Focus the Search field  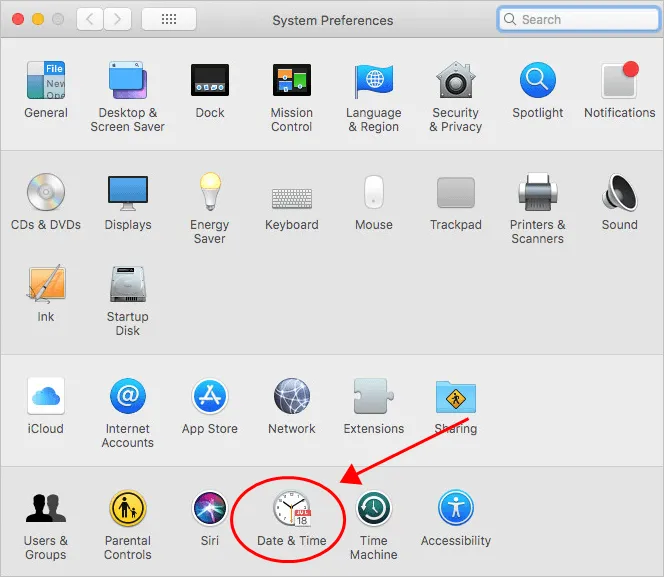(x=578, y=19)
